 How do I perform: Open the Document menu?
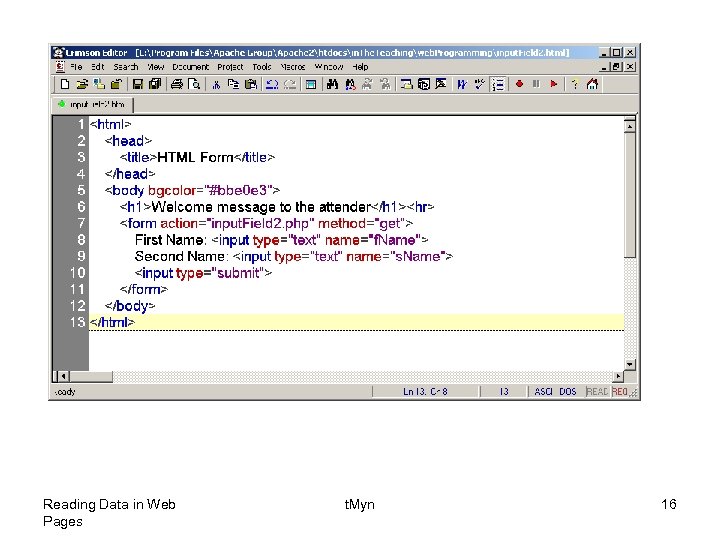click(x=191, y=67)
